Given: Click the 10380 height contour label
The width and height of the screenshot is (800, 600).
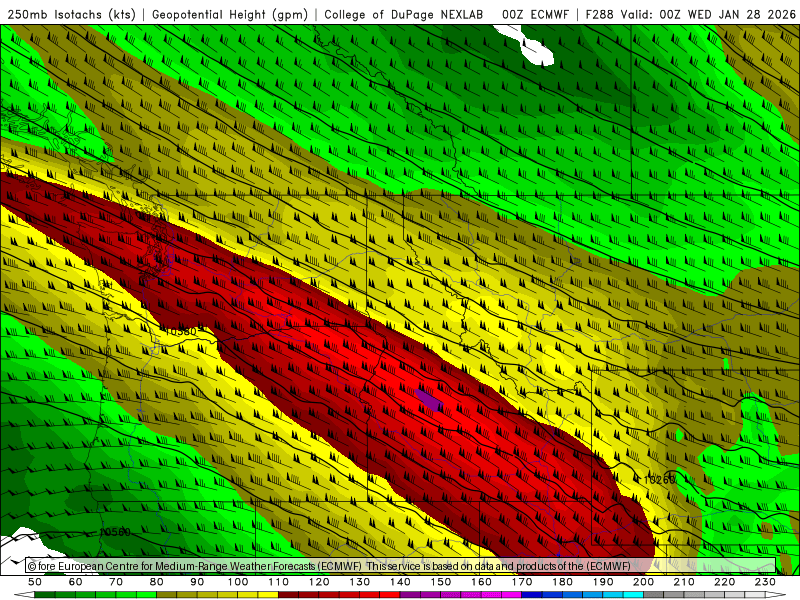Looking at the screenshot, I should point(181,332).
